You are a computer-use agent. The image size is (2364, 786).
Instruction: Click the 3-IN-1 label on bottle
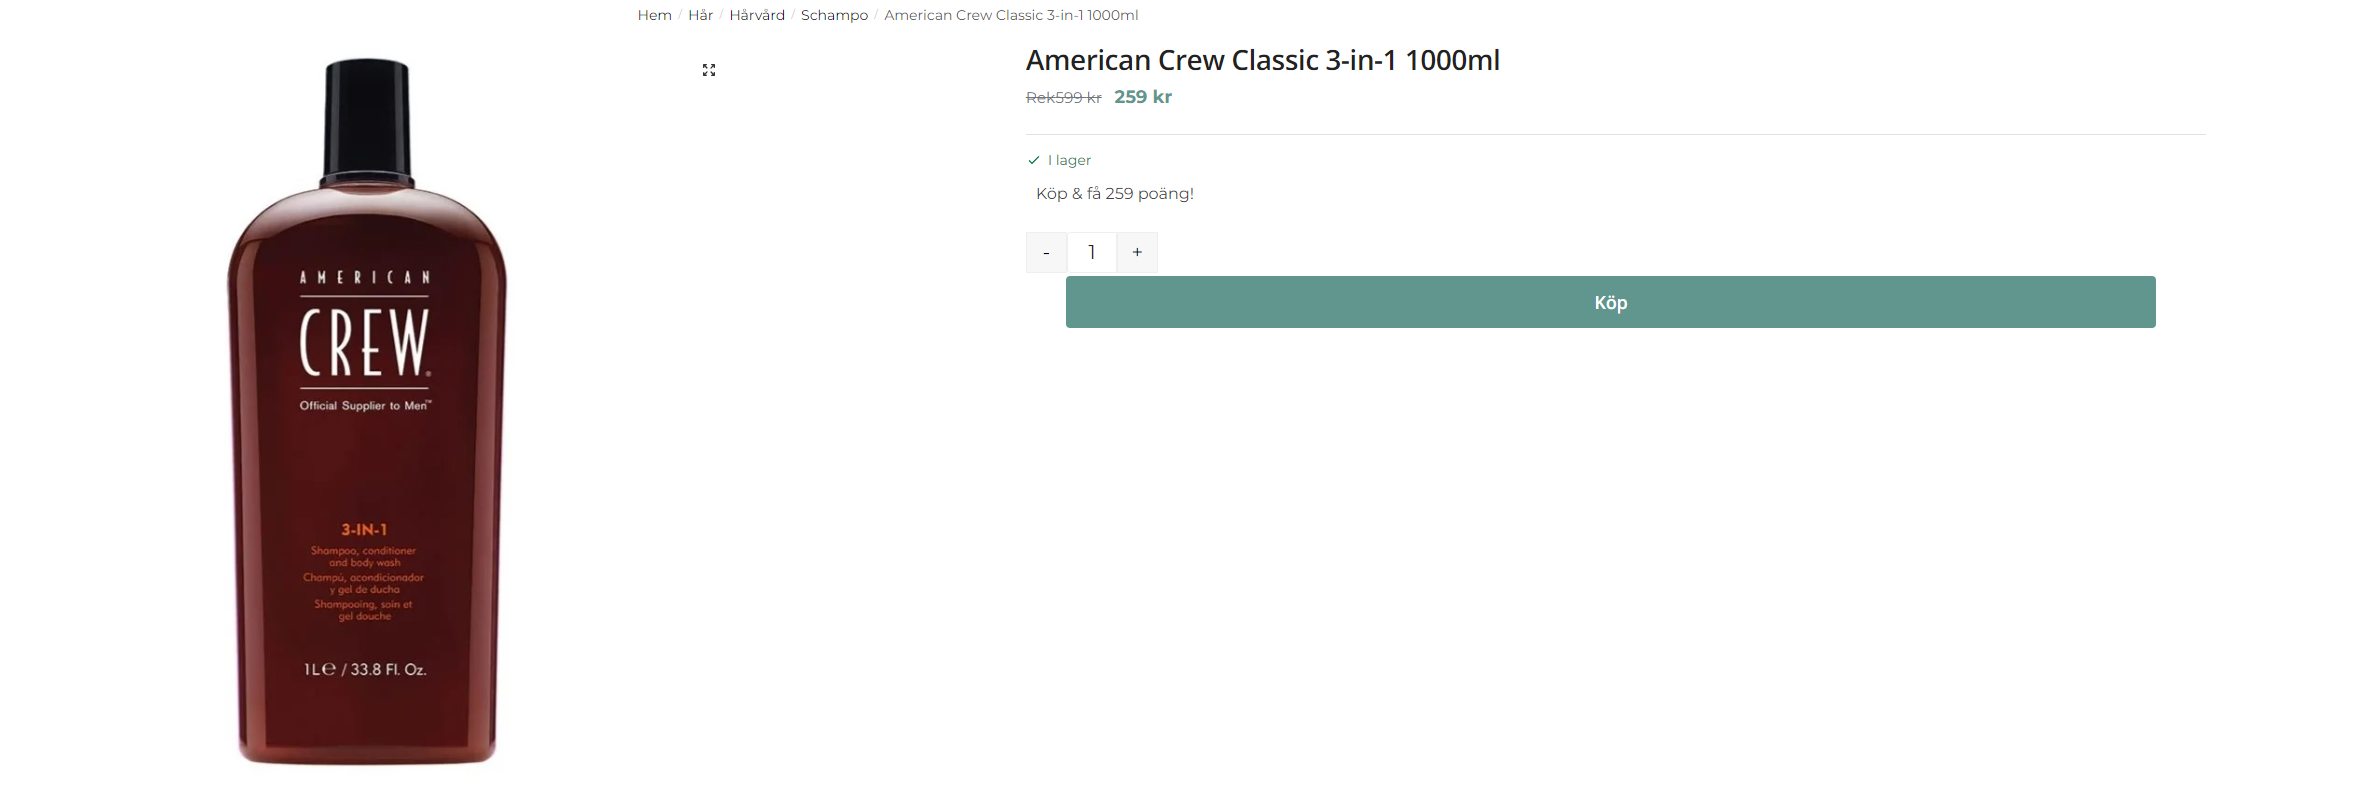pyautogui.click(x=364, y=530)
